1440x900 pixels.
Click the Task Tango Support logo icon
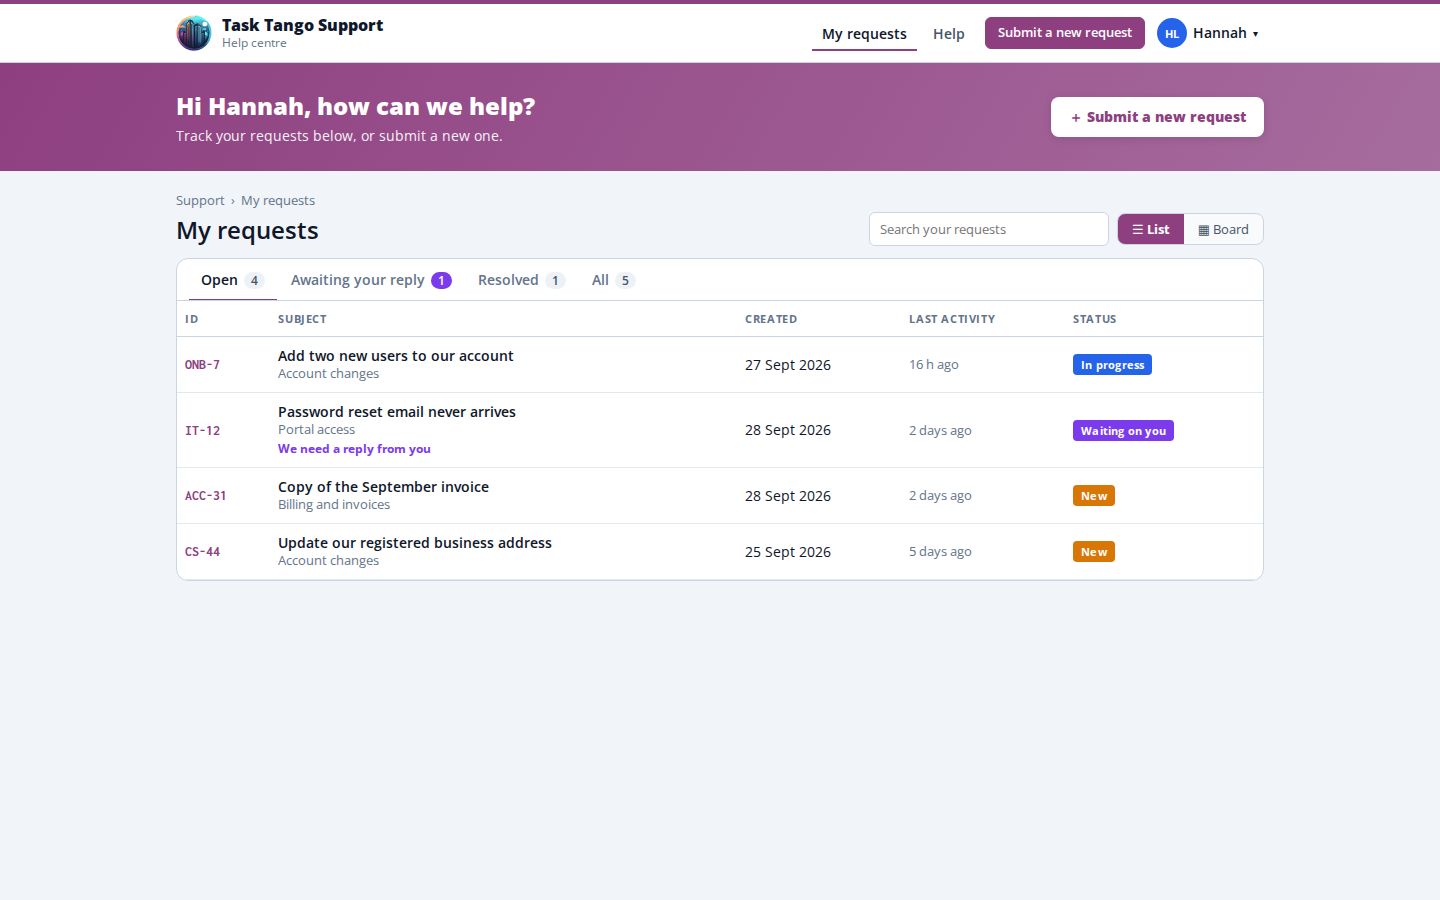click(194, 33)
